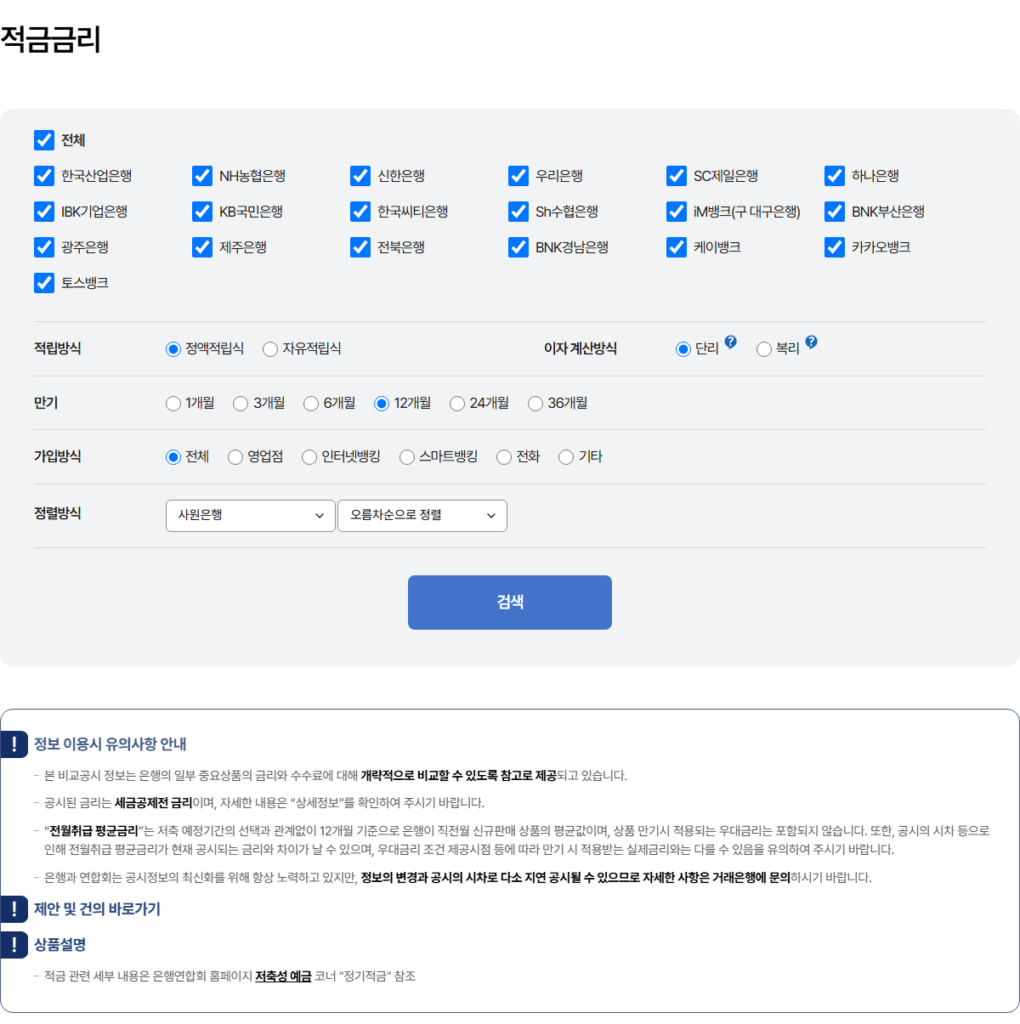Select 6개월 maturity option
The image size is (1020, 1024).
pyautogui.click(x=311, y=404)
